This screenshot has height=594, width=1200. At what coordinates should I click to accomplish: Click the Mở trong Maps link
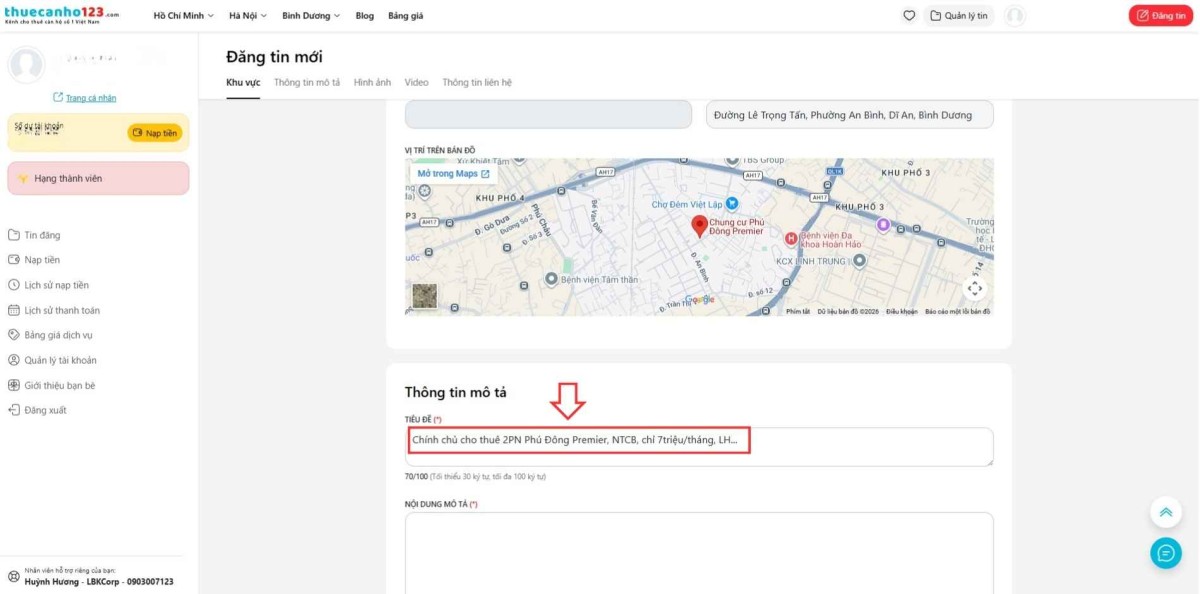pos(454,174)
